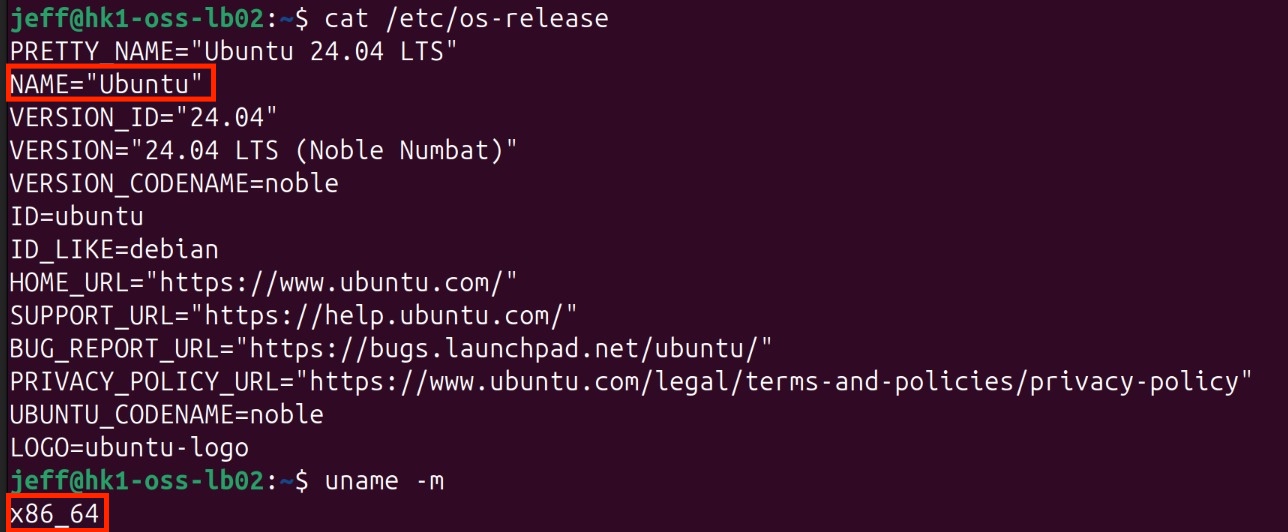Click the highlighted NAME="Ubuntu" box
Image resolution: width=1288 pixels, height=532 pixels.
click(x=112, y=85)
